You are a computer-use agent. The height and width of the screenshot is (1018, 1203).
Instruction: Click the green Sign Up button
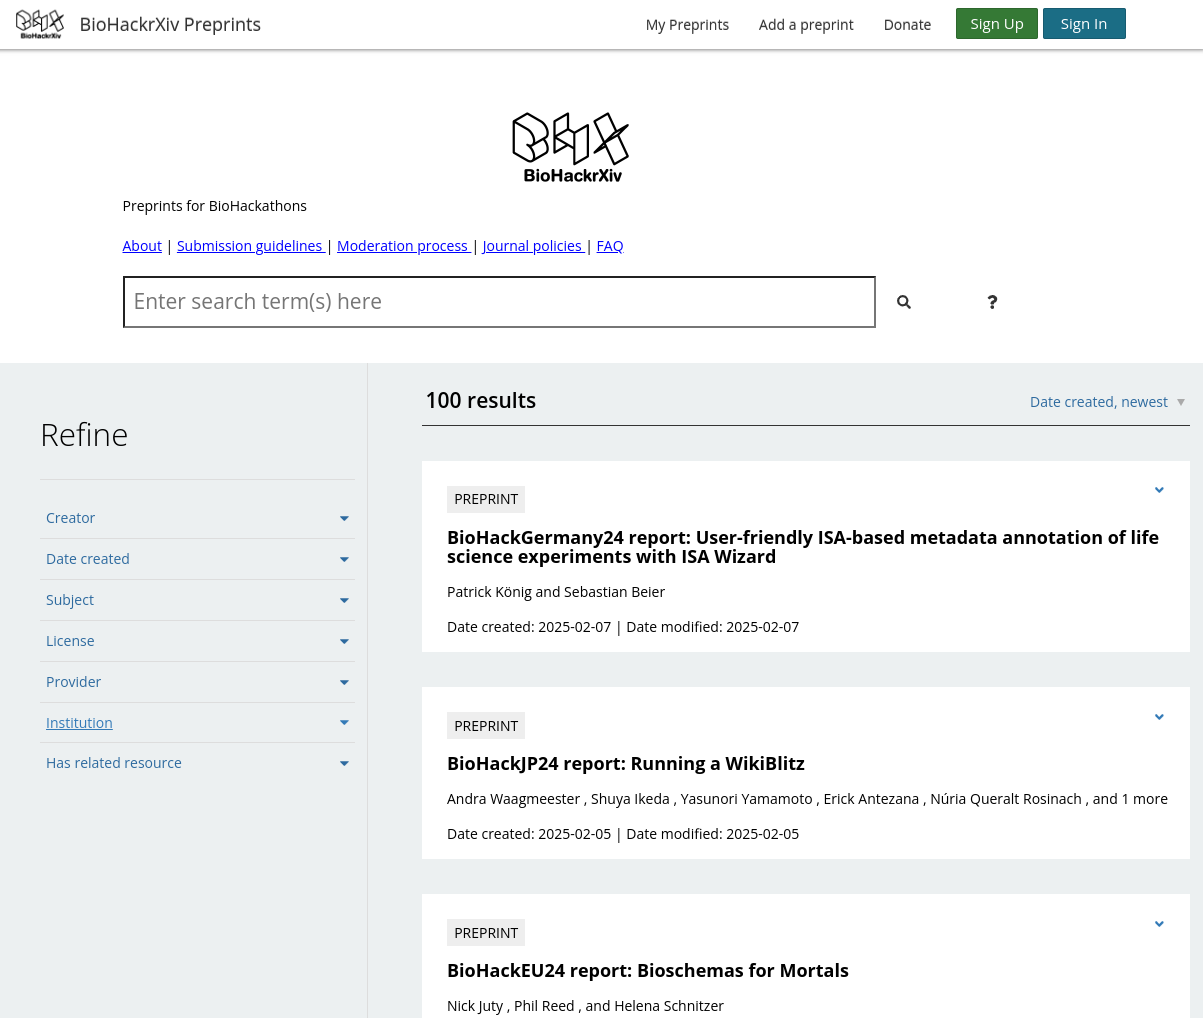pos(997,24)
